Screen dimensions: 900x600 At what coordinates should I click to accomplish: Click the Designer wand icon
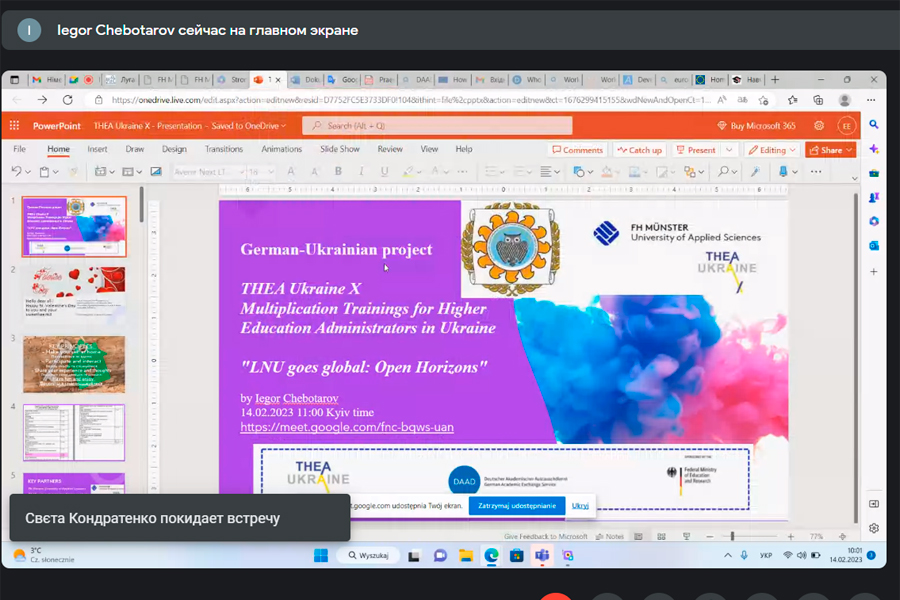pyautogui.click(x=755, y=171)
